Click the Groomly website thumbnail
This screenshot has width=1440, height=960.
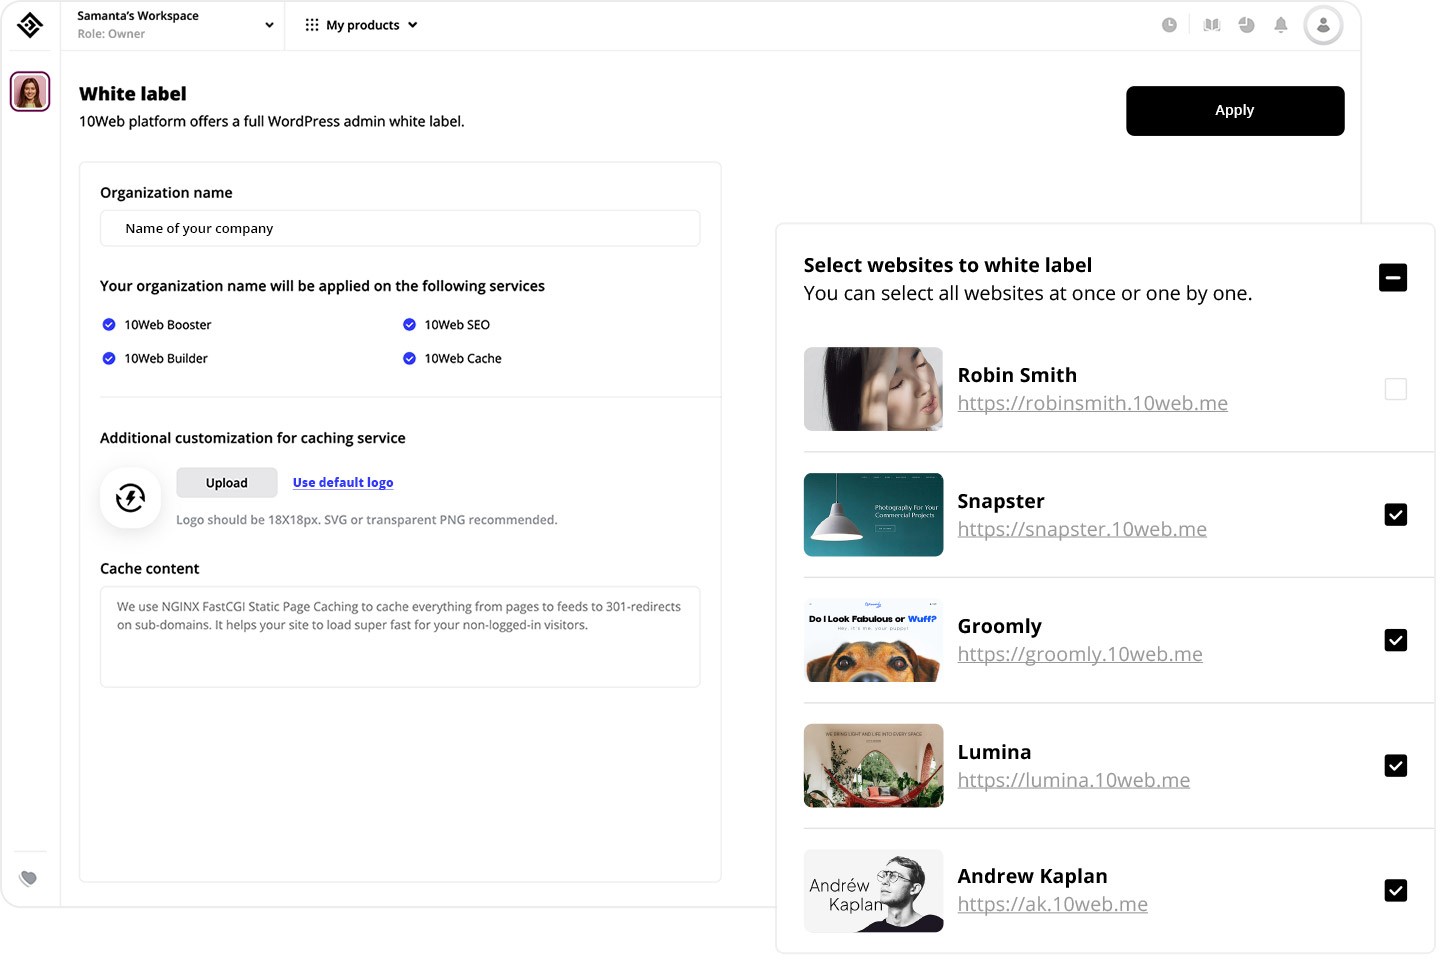[x=873, y=640]
